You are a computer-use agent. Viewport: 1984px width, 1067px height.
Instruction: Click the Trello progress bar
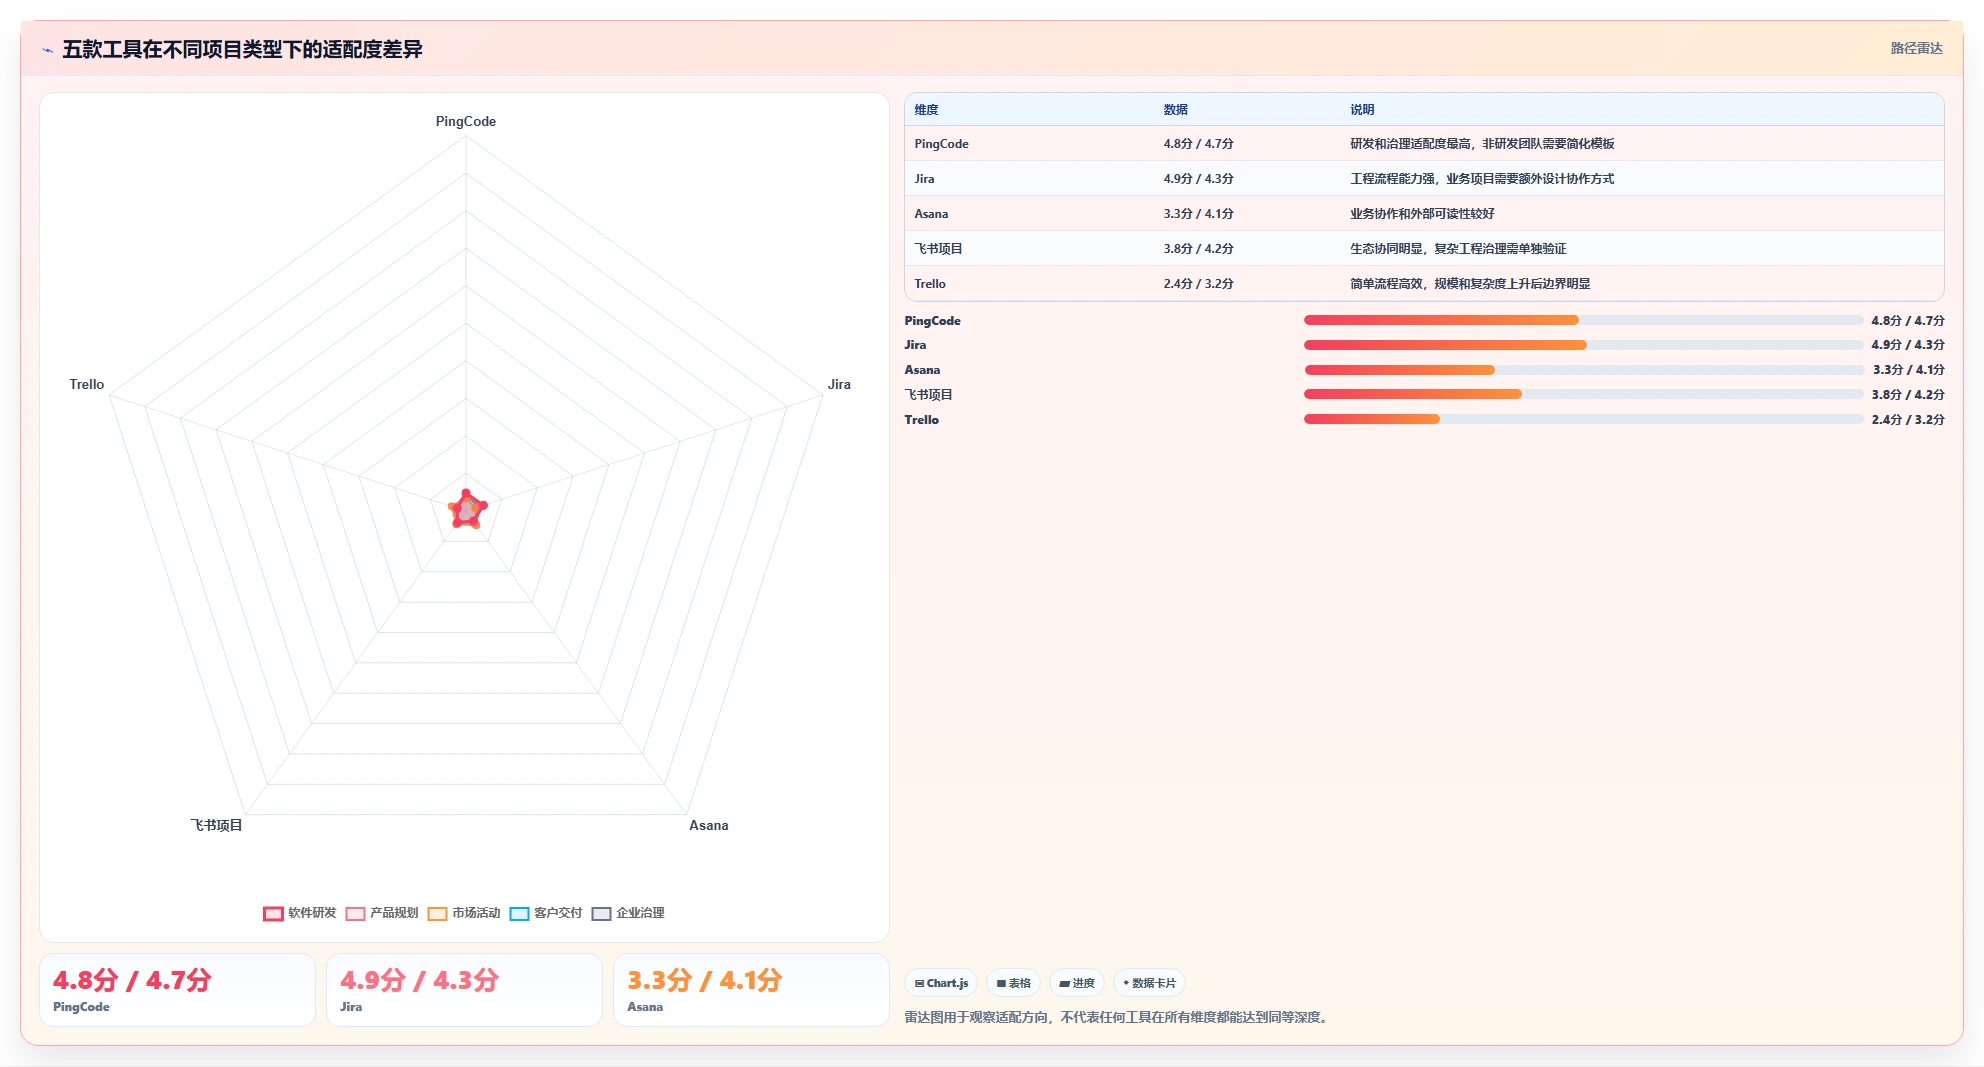point(1583,419)
